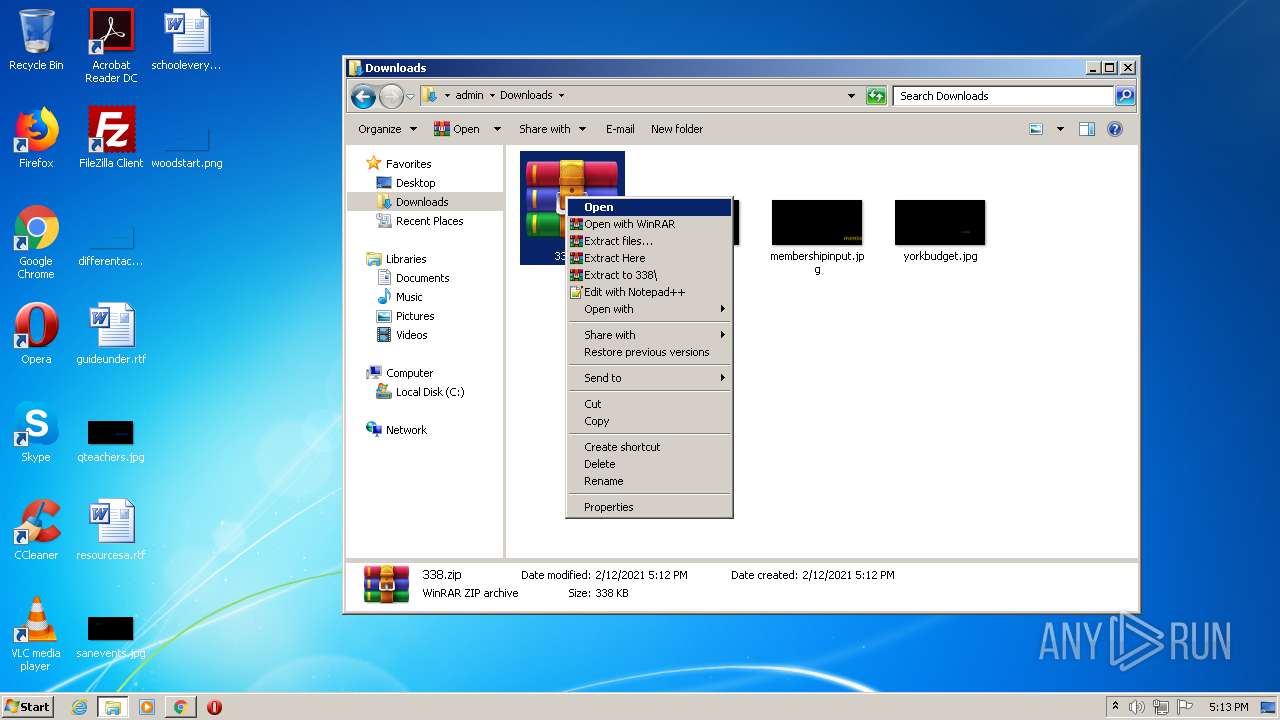Choose Copy from context menu
The image size is (1280, 720).
(x=649, y=421)
